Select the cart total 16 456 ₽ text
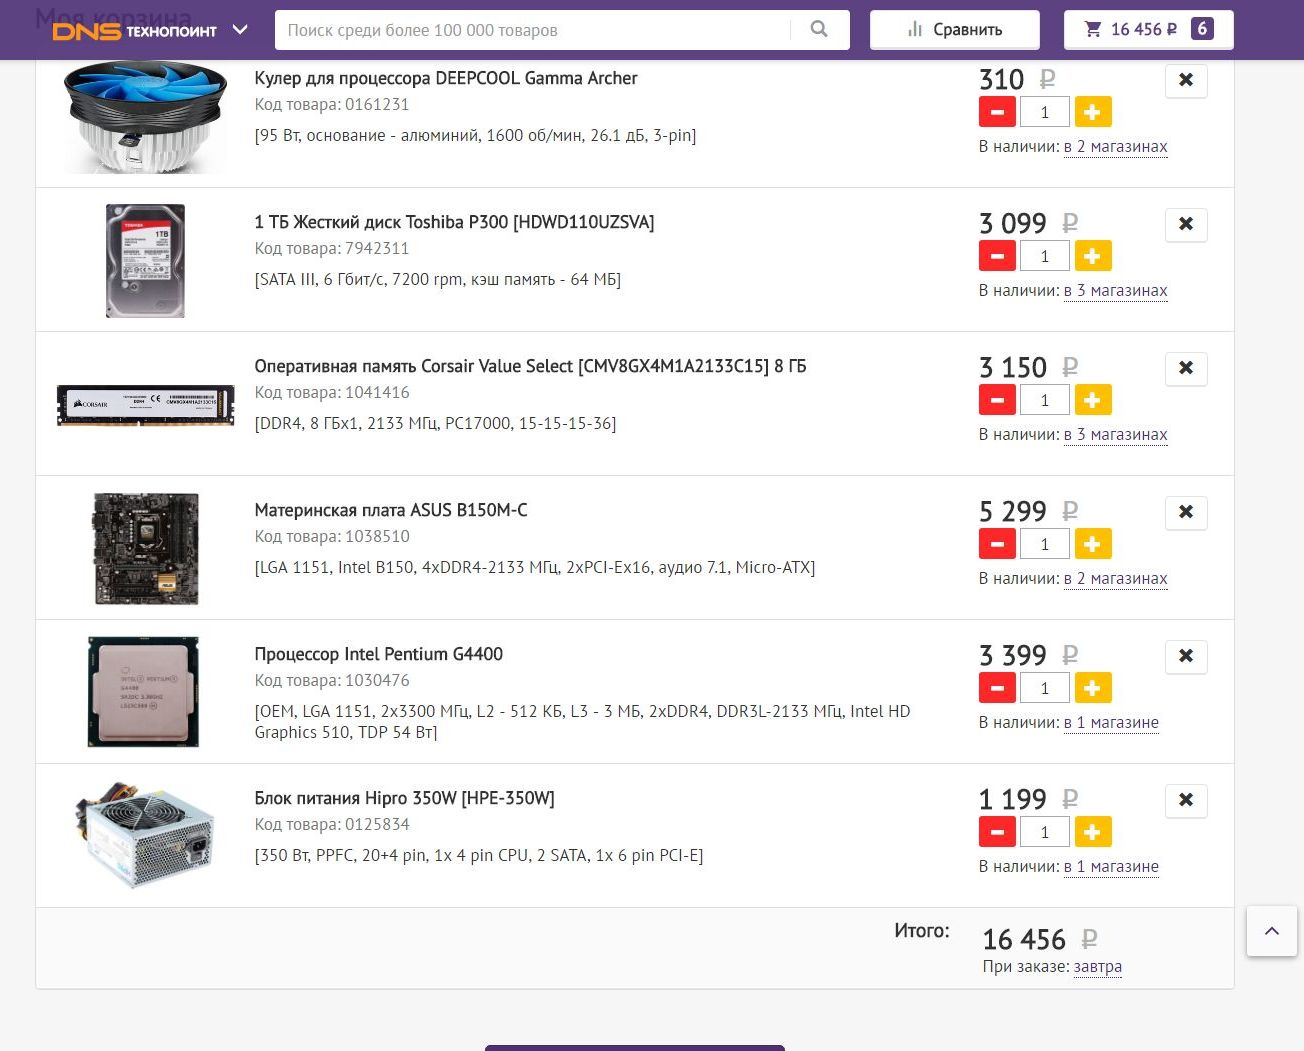Viewport: 1304px width, 1051px height. click(x=1040, y=940)
